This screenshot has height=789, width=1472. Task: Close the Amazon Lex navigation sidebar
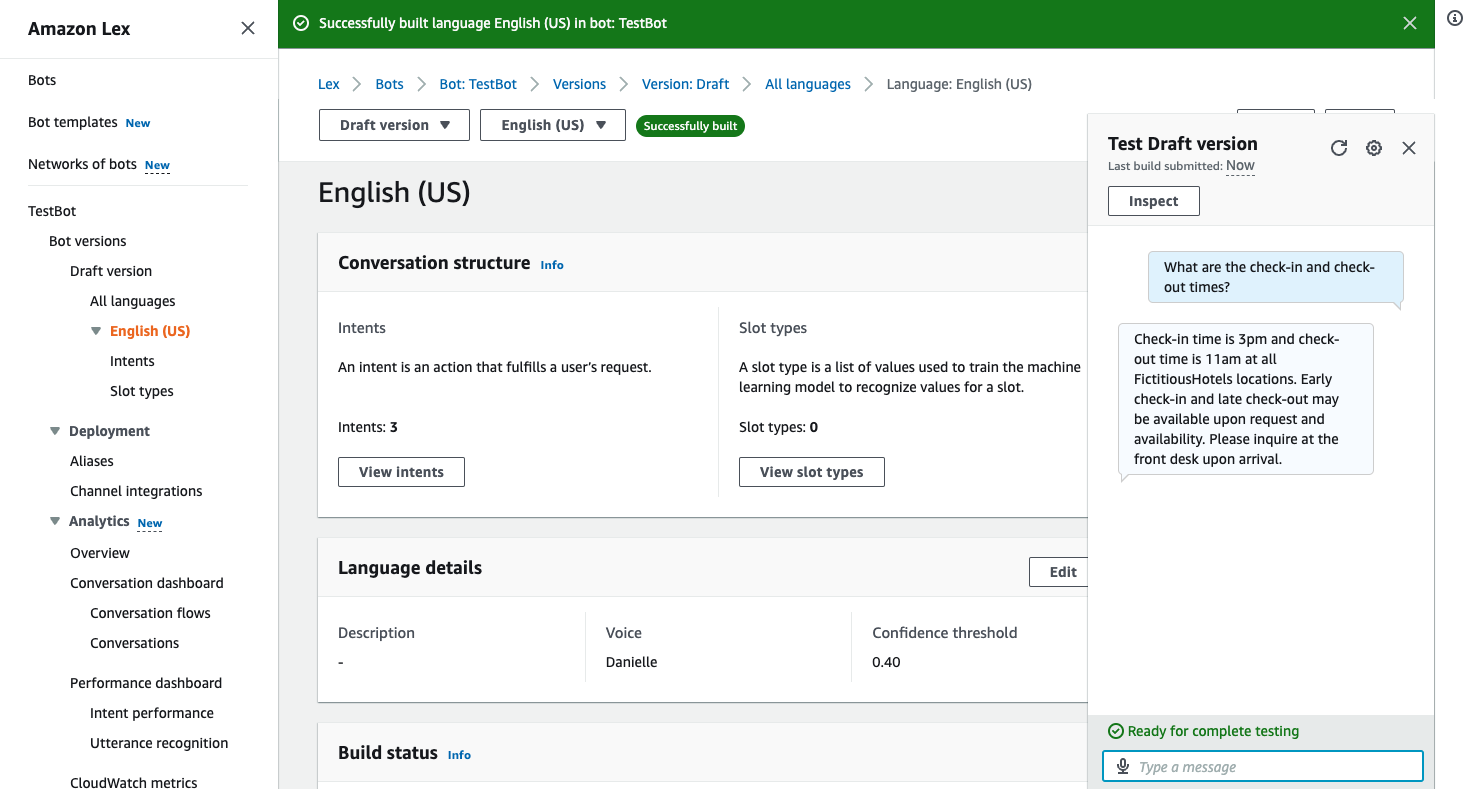tap(248, 28)
